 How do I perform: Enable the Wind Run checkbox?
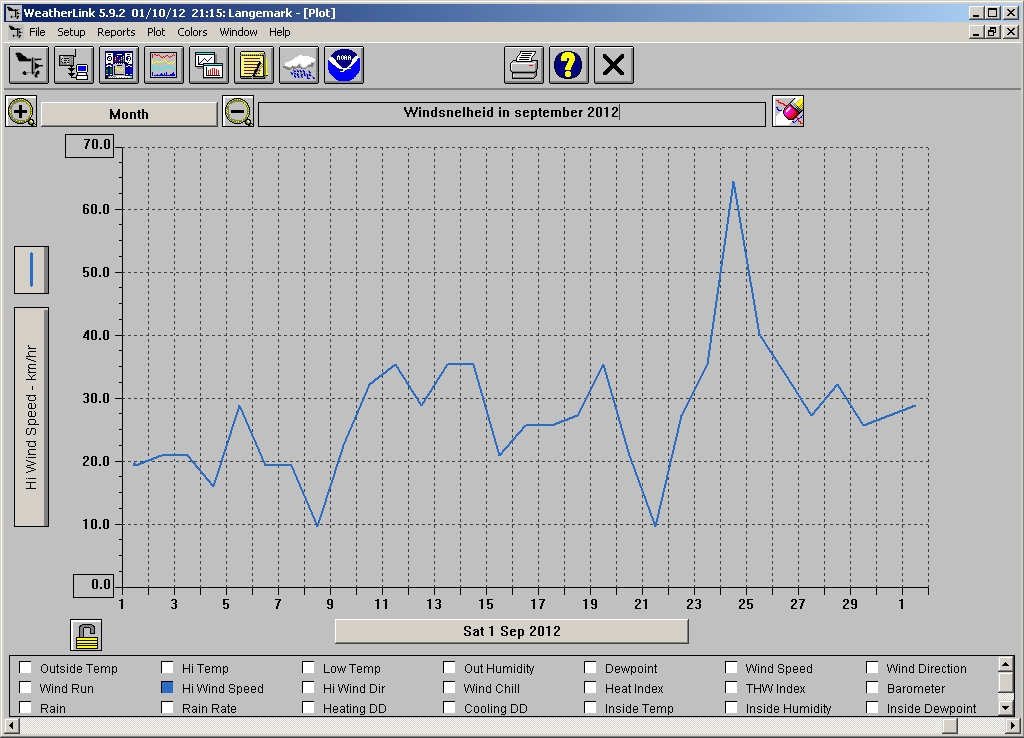[25, 688]
